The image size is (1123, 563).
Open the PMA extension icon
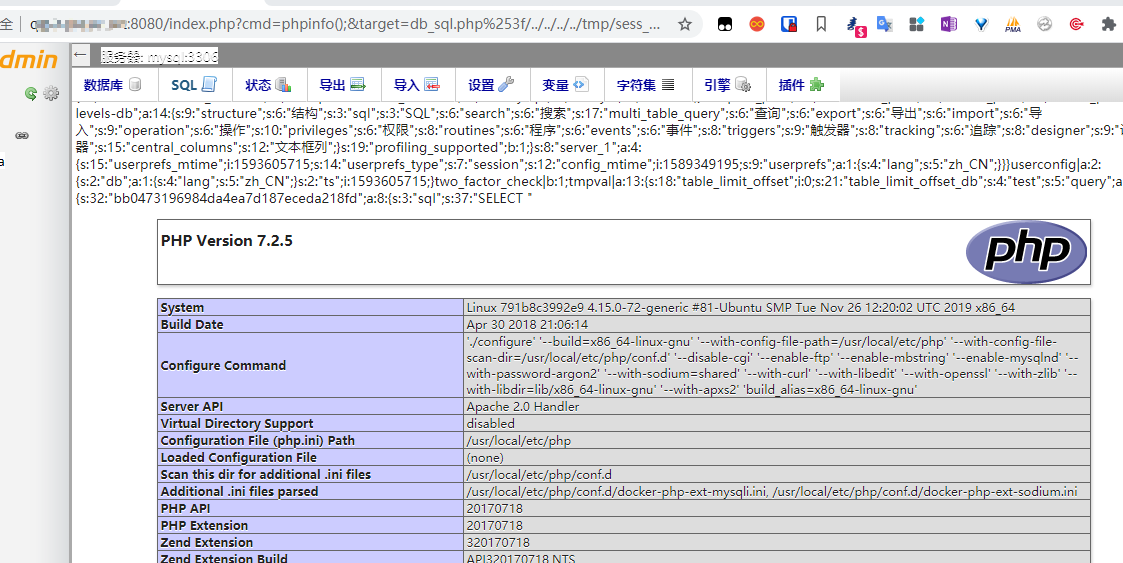1012,24
